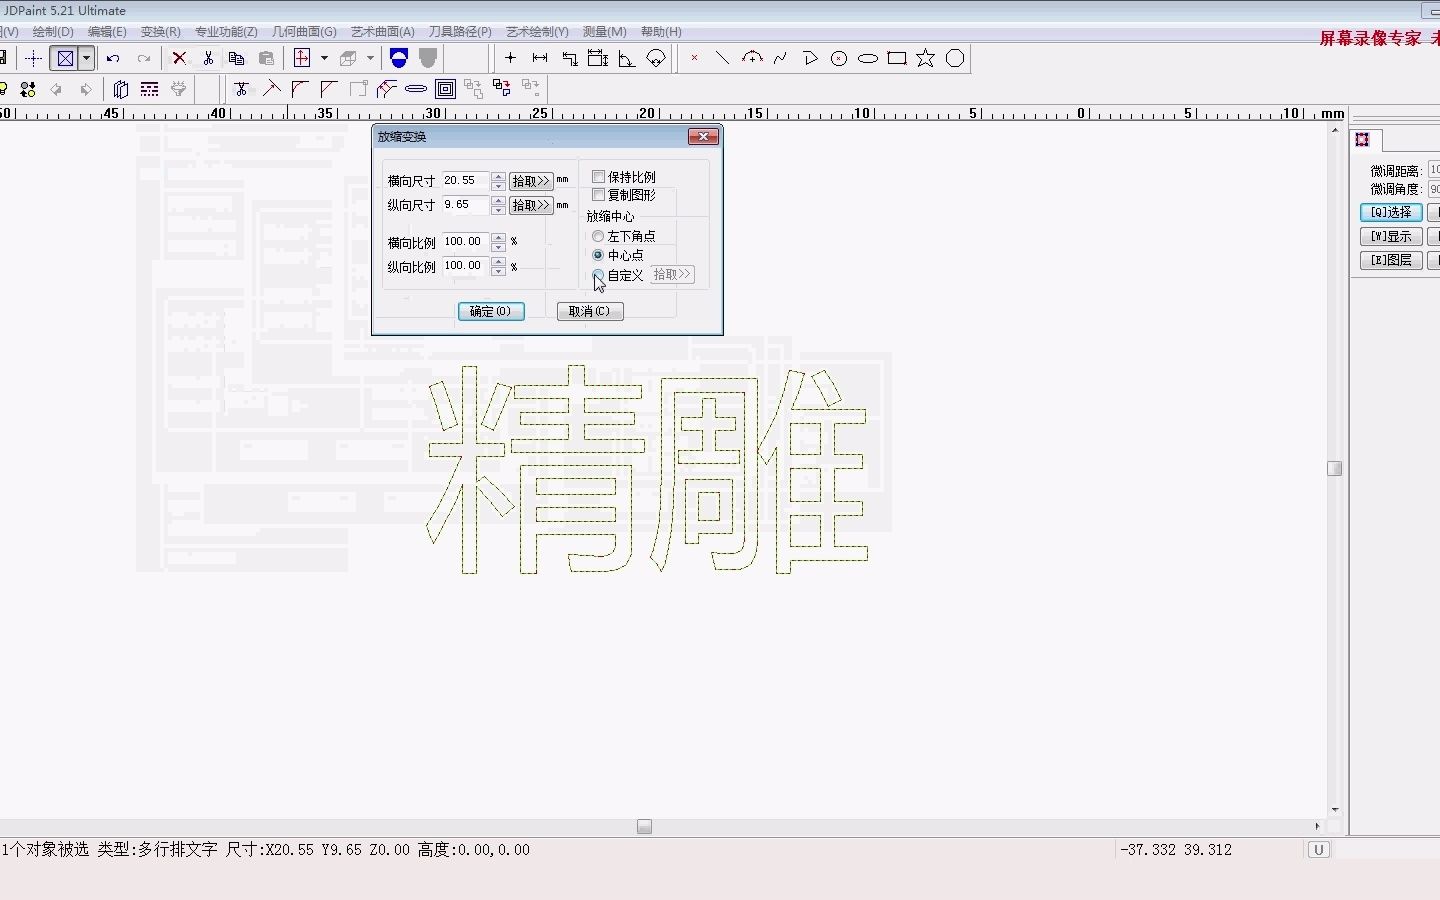Viewport: 1440px width, 900px height.
Task: Select the horizontal distance measure tool
Action: pos(540,58)
